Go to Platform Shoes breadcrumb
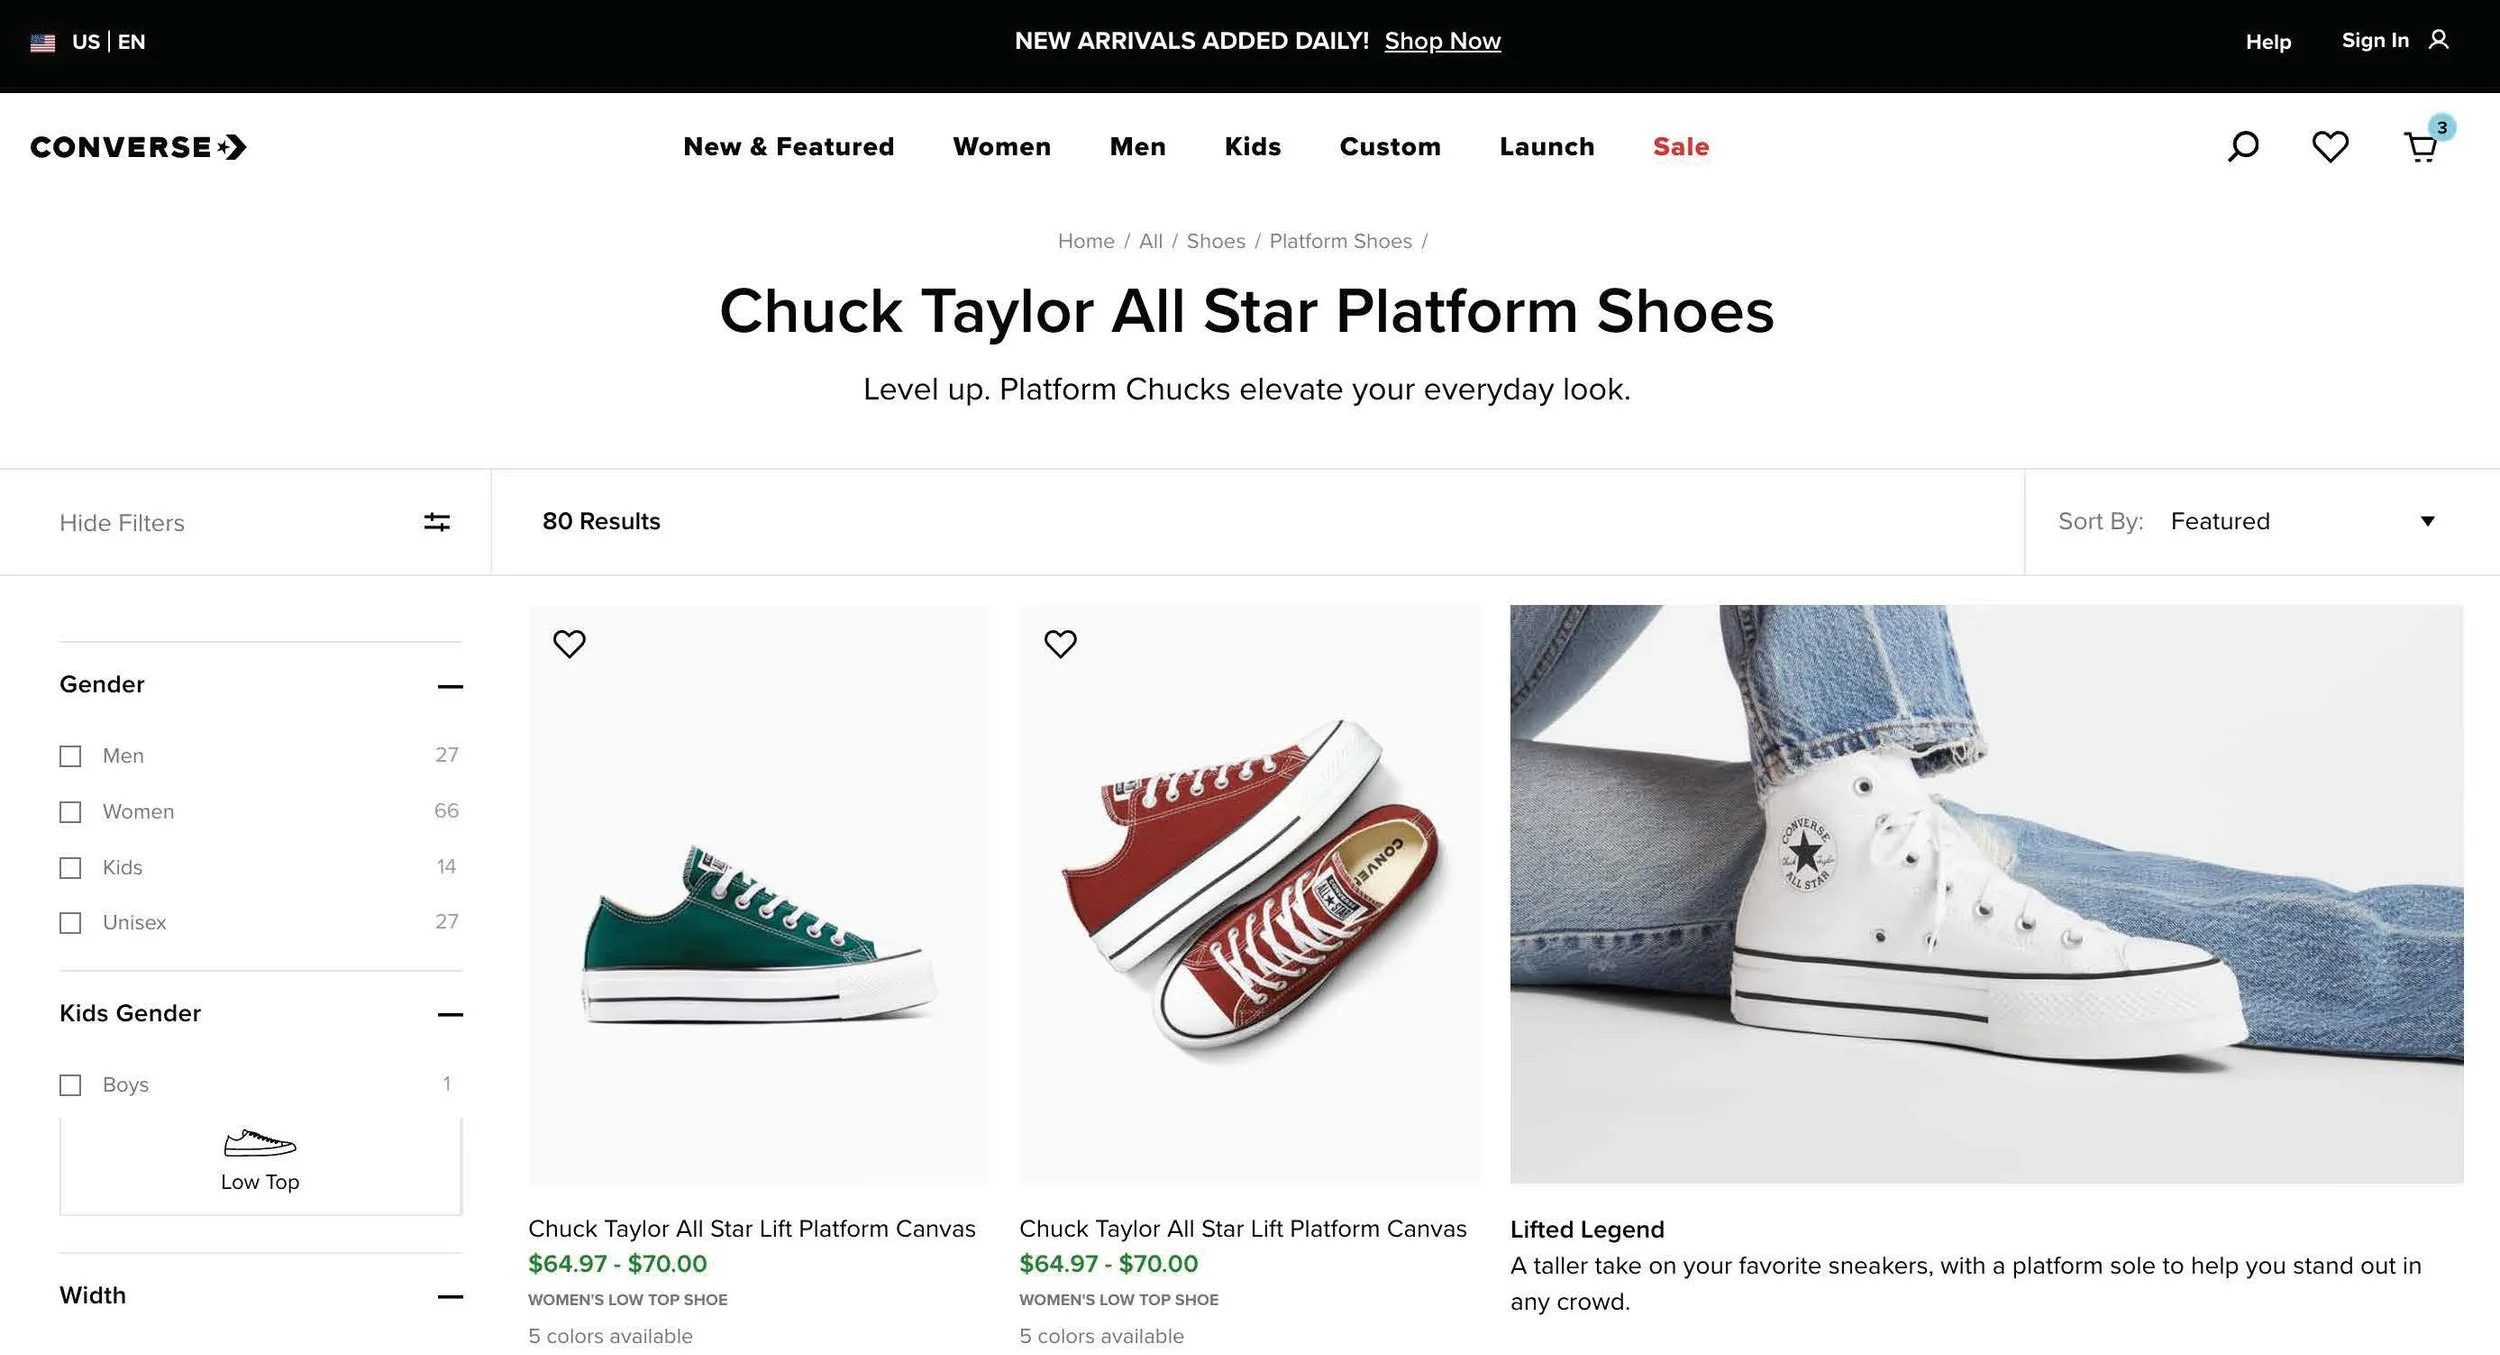The image size is (2500, 1355). pyautogui.click(x=1340, y=241)
